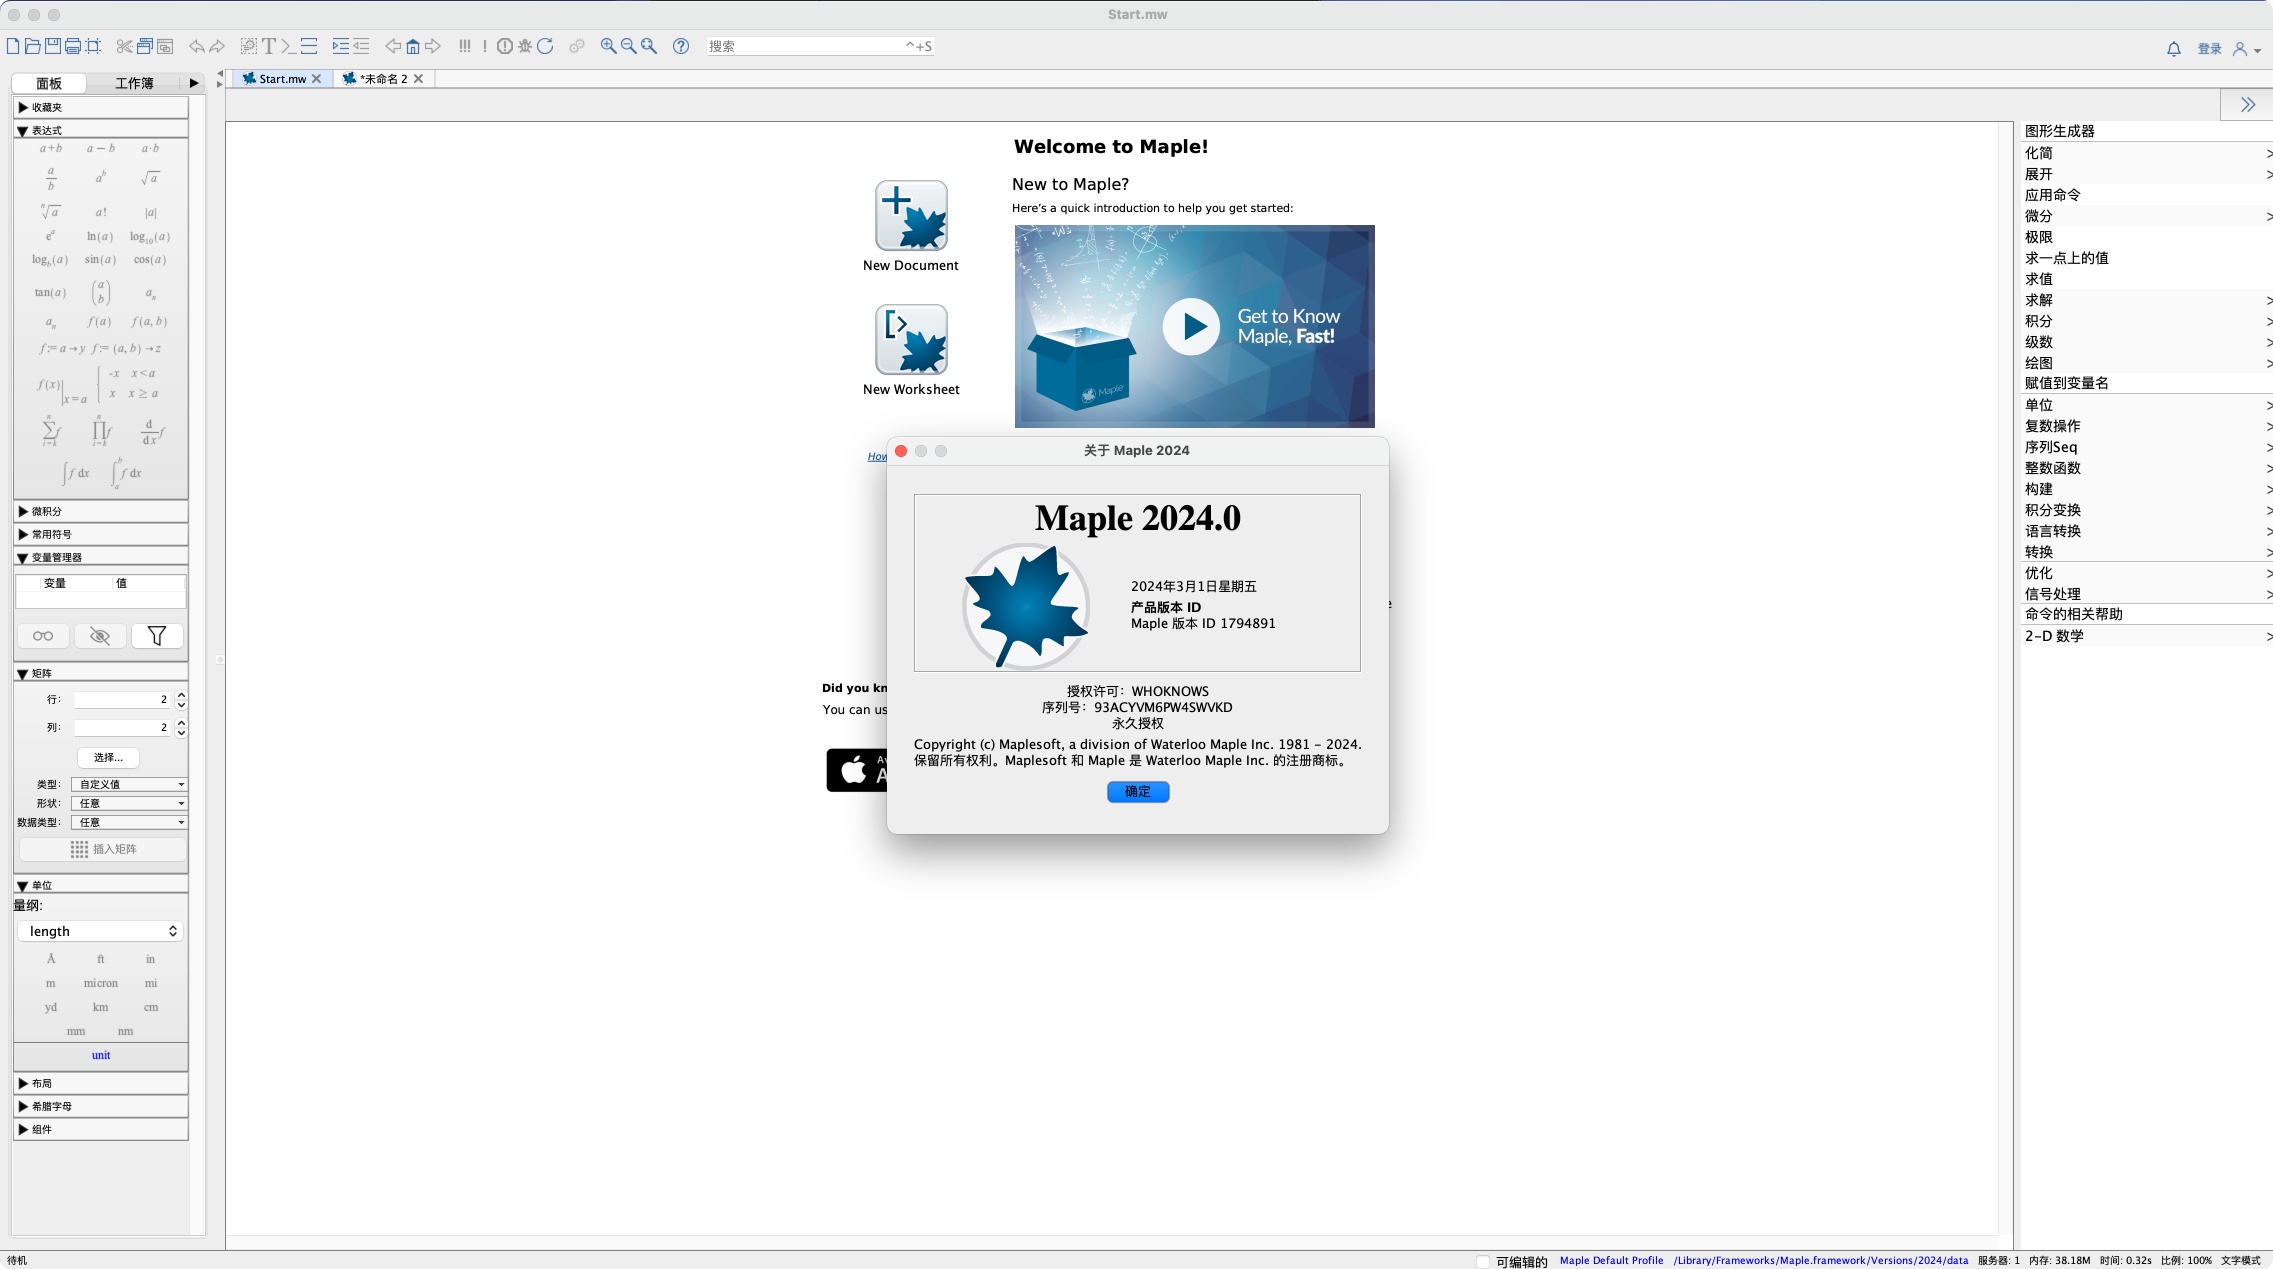The height and width of the screenshot is (1269, 2273).
Task: Click the paste icon in the toolbar
Action: point(165,46)
